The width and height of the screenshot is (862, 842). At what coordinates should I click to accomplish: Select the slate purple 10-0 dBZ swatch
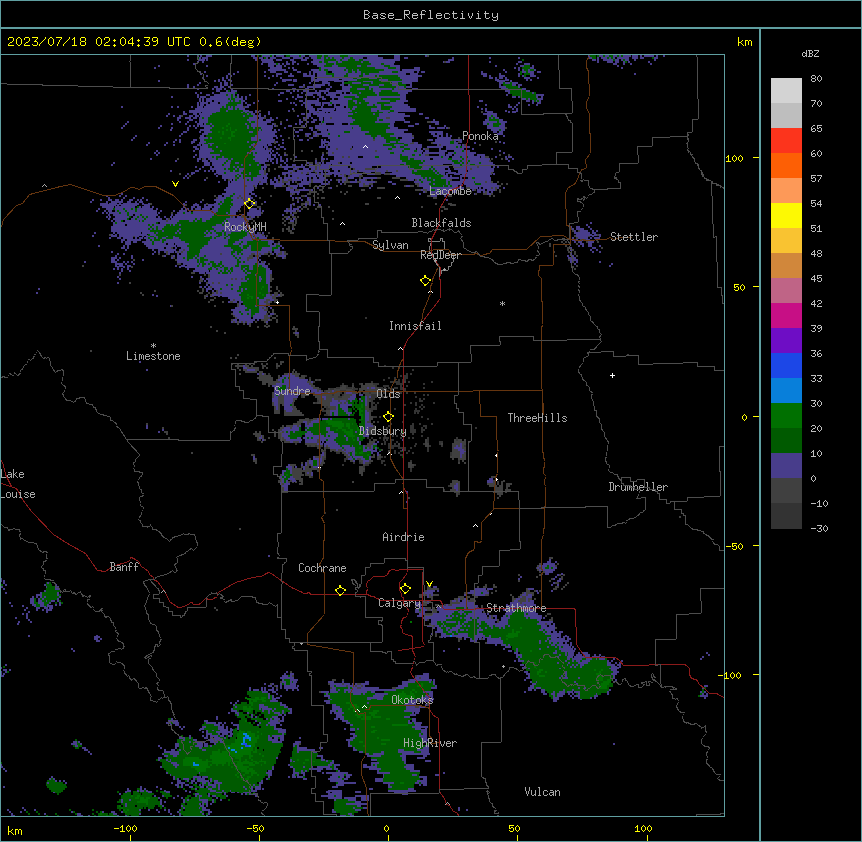[786, 466]
